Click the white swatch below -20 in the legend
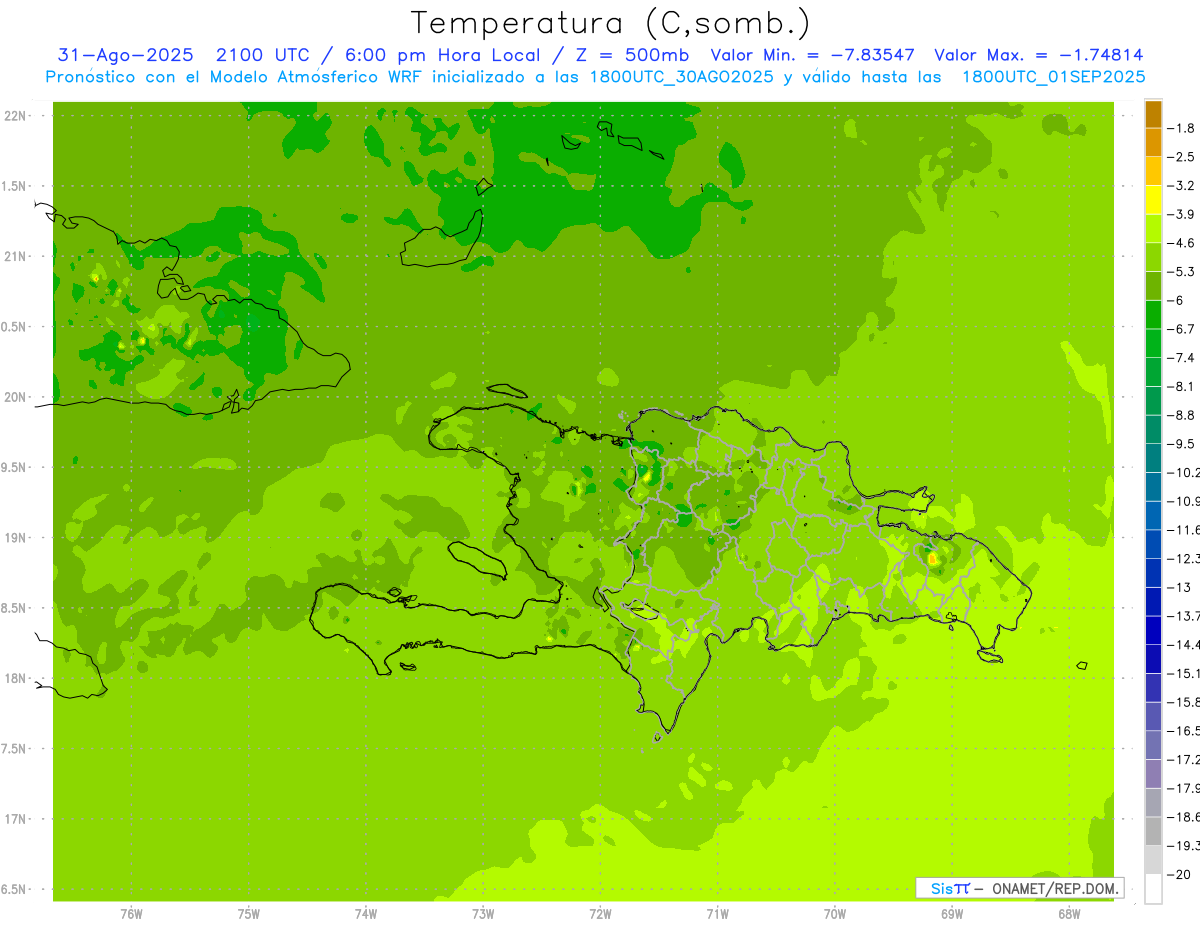 click(x=1153, y=888)
